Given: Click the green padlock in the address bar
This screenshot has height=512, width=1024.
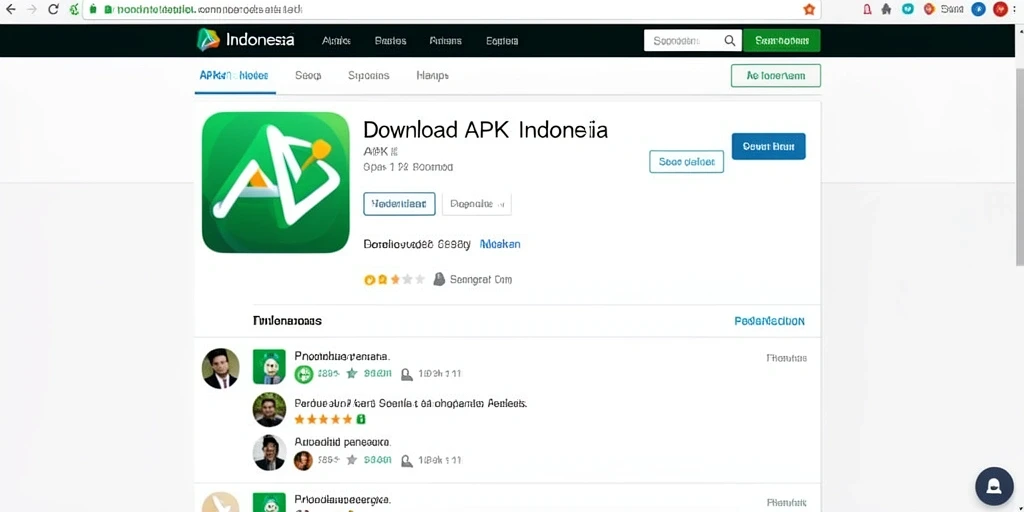Looking at the screenshot, I should point(92,10).
